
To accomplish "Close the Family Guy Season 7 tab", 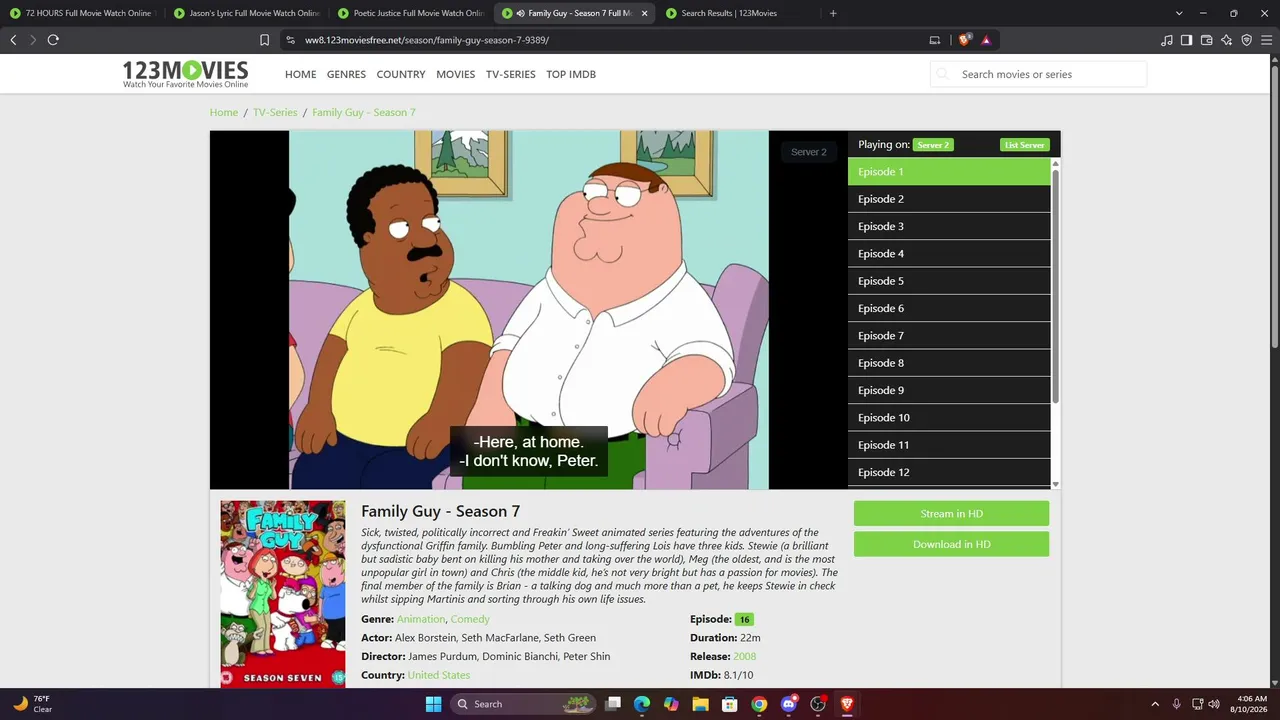I will [643, 13].
